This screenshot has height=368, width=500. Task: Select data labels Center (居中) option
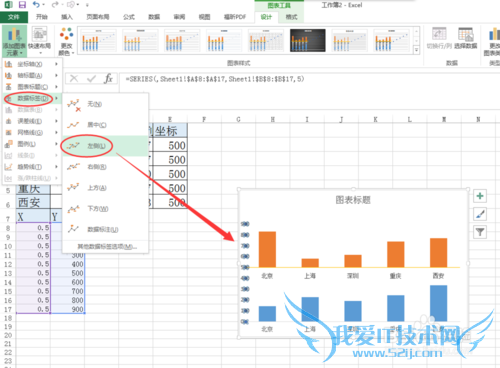pos(105,125)
